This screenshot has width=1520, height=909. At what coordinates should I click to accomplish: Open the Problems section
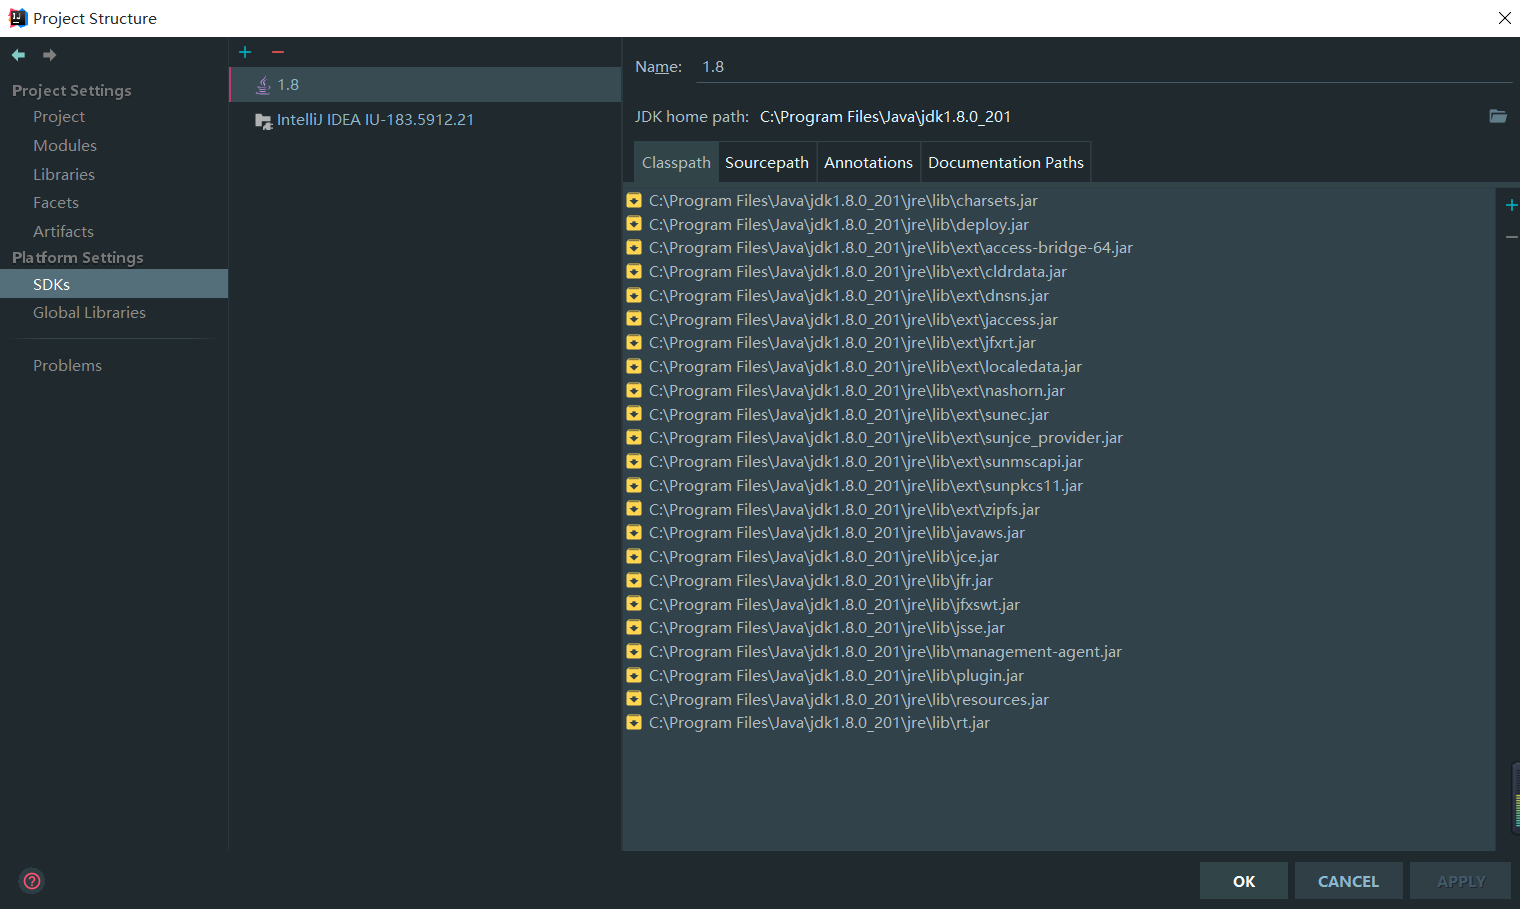point(67,365)
